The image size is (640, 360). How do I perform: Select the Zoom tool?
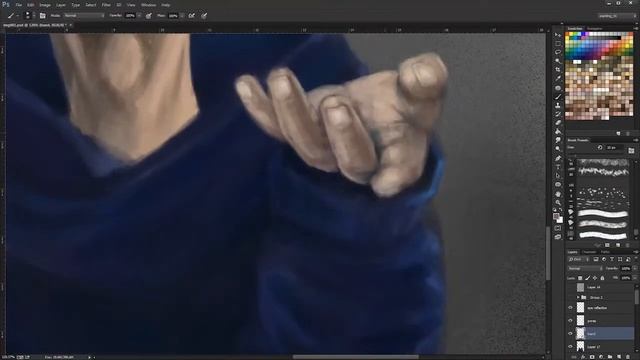(558, 202)
